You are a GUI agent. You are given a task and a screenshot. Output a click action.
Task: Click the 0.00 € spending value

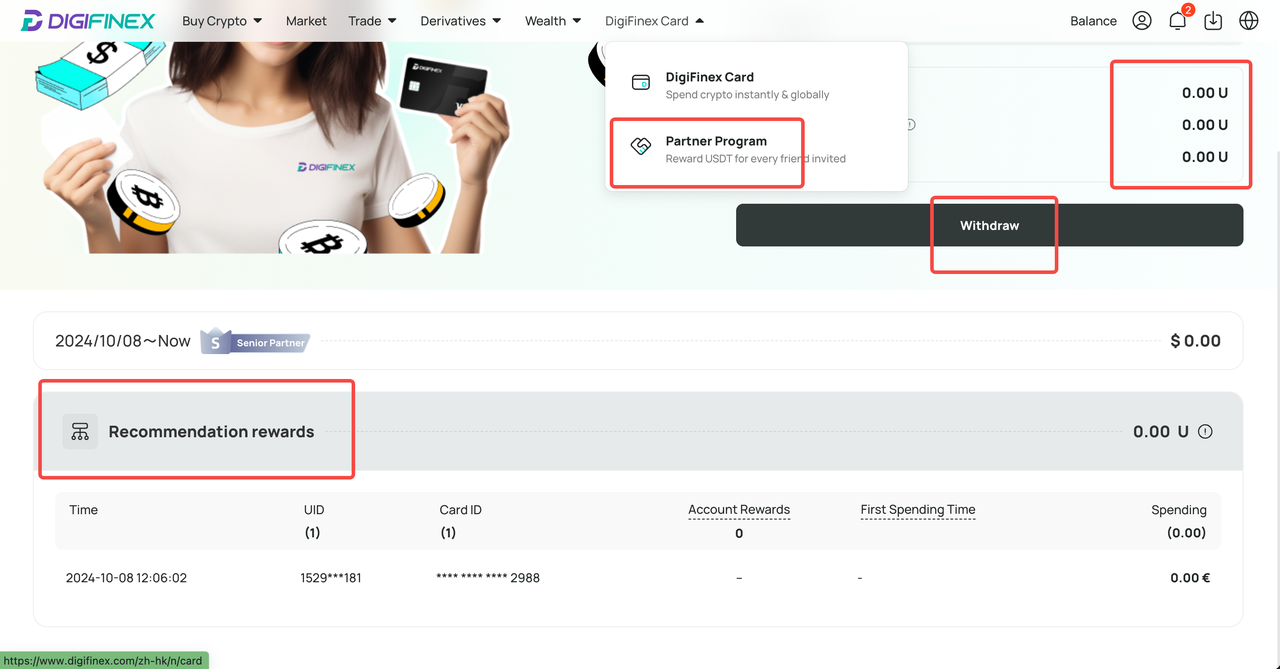pyautogui.click(x=1190, y=578)
